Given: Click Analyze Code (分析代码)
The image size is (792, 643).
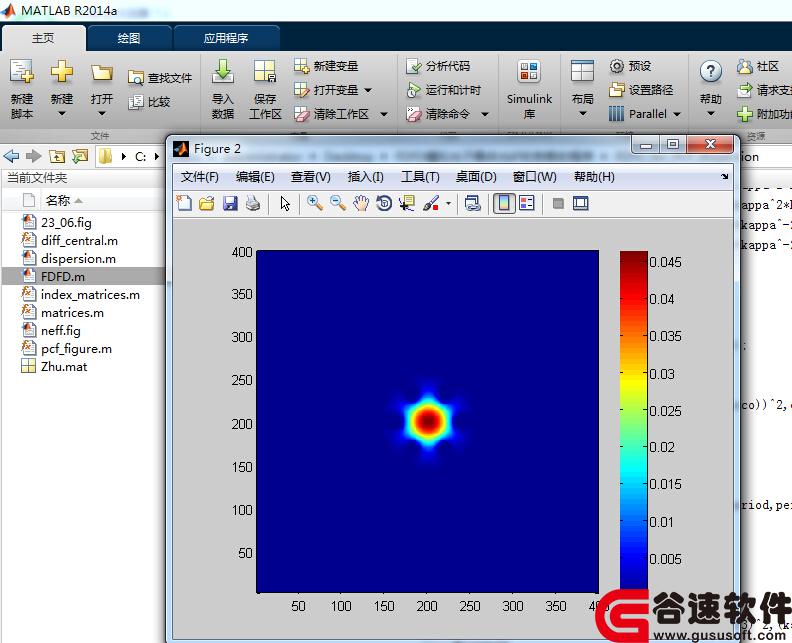Looking at the screenshot, I should (438, 66).
